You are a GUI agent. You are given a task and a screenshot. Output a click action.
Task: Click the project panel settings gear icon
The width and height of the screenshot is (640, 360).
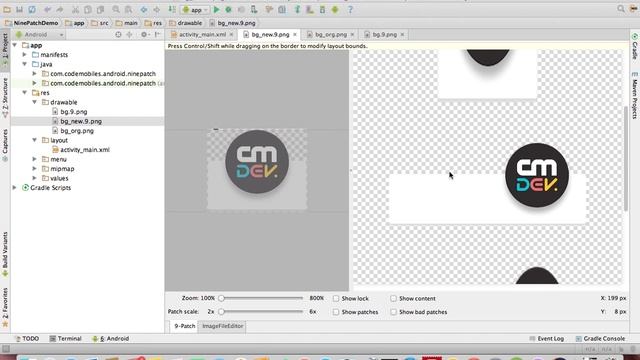(144, 35)
